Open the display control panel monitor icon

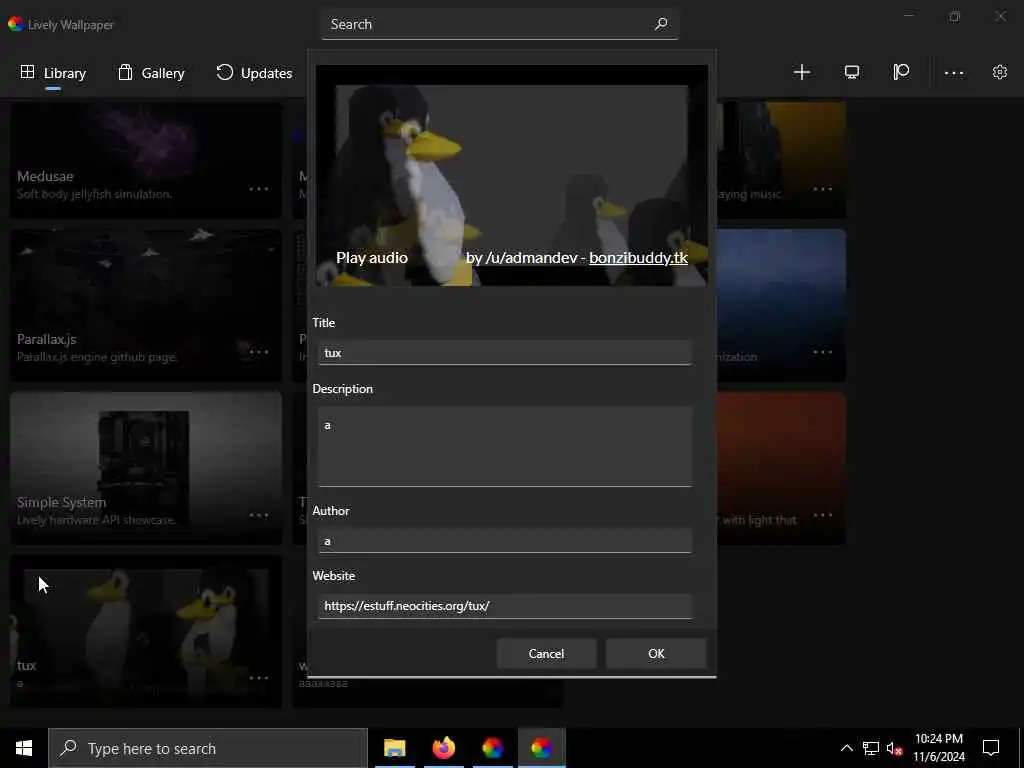pyautogui.click(x=852, y=72)
